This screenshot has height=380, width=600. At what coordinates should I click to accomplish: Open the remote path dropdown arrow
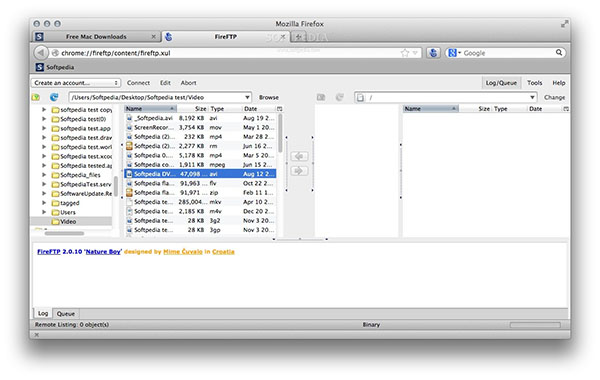(532, 97)
